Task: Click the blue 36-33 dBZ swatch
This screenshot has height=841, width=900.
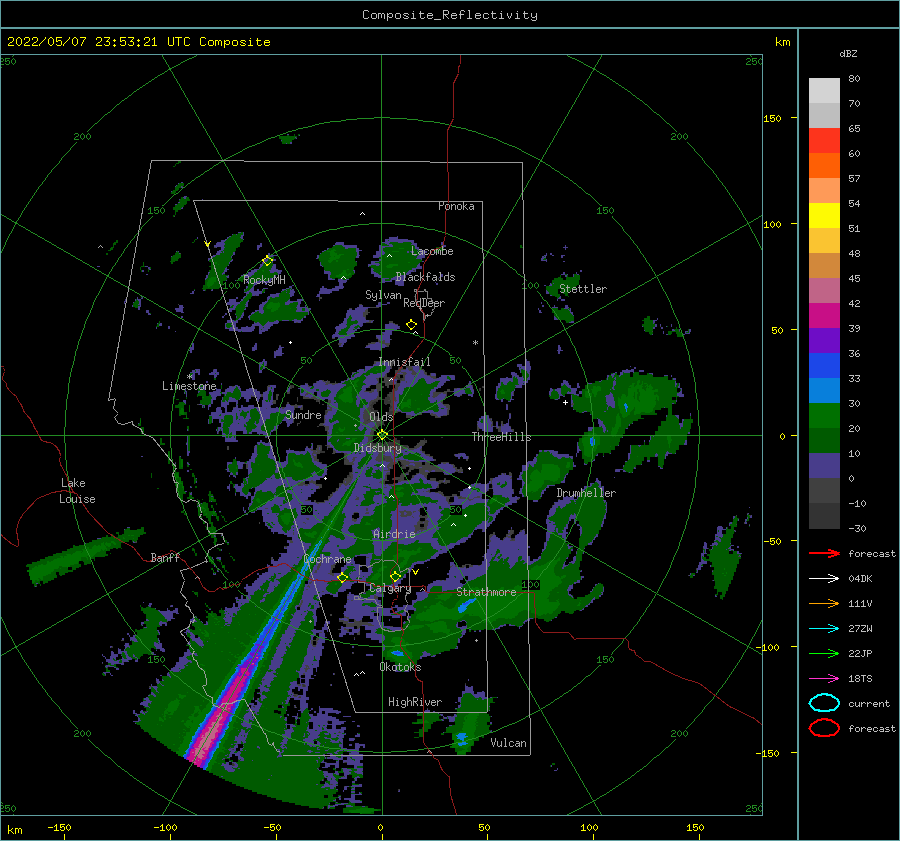Action: [824, 365]
